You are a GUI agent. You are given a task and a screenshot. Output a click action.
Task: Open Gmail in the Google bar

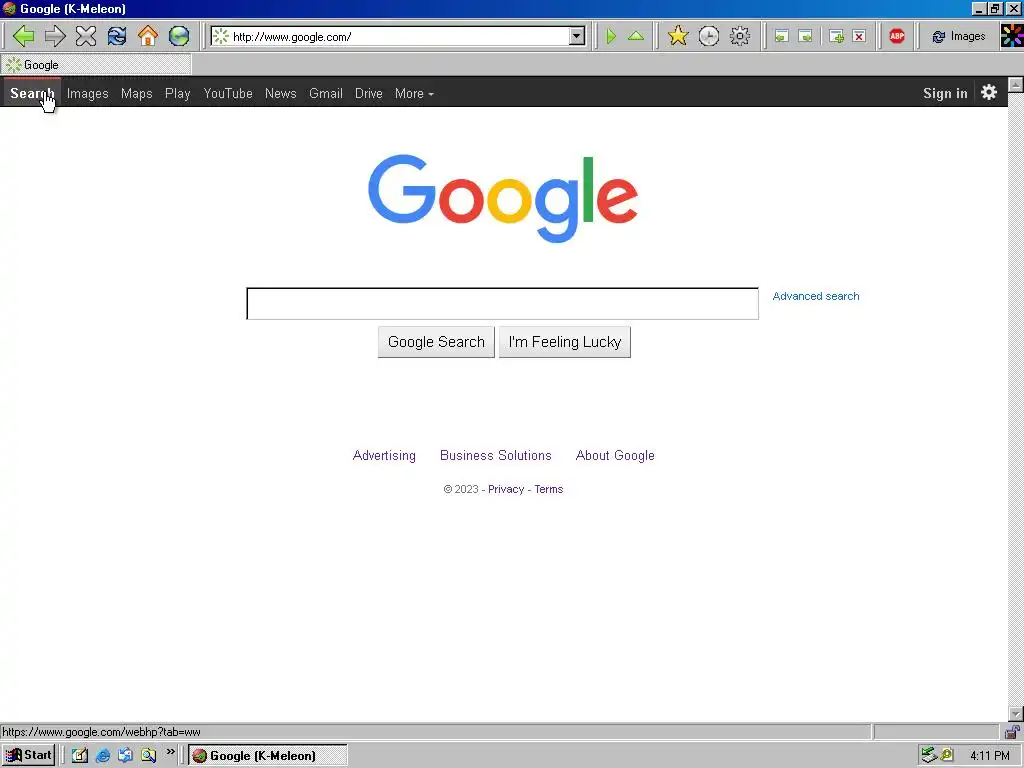[x=326, y=93]
